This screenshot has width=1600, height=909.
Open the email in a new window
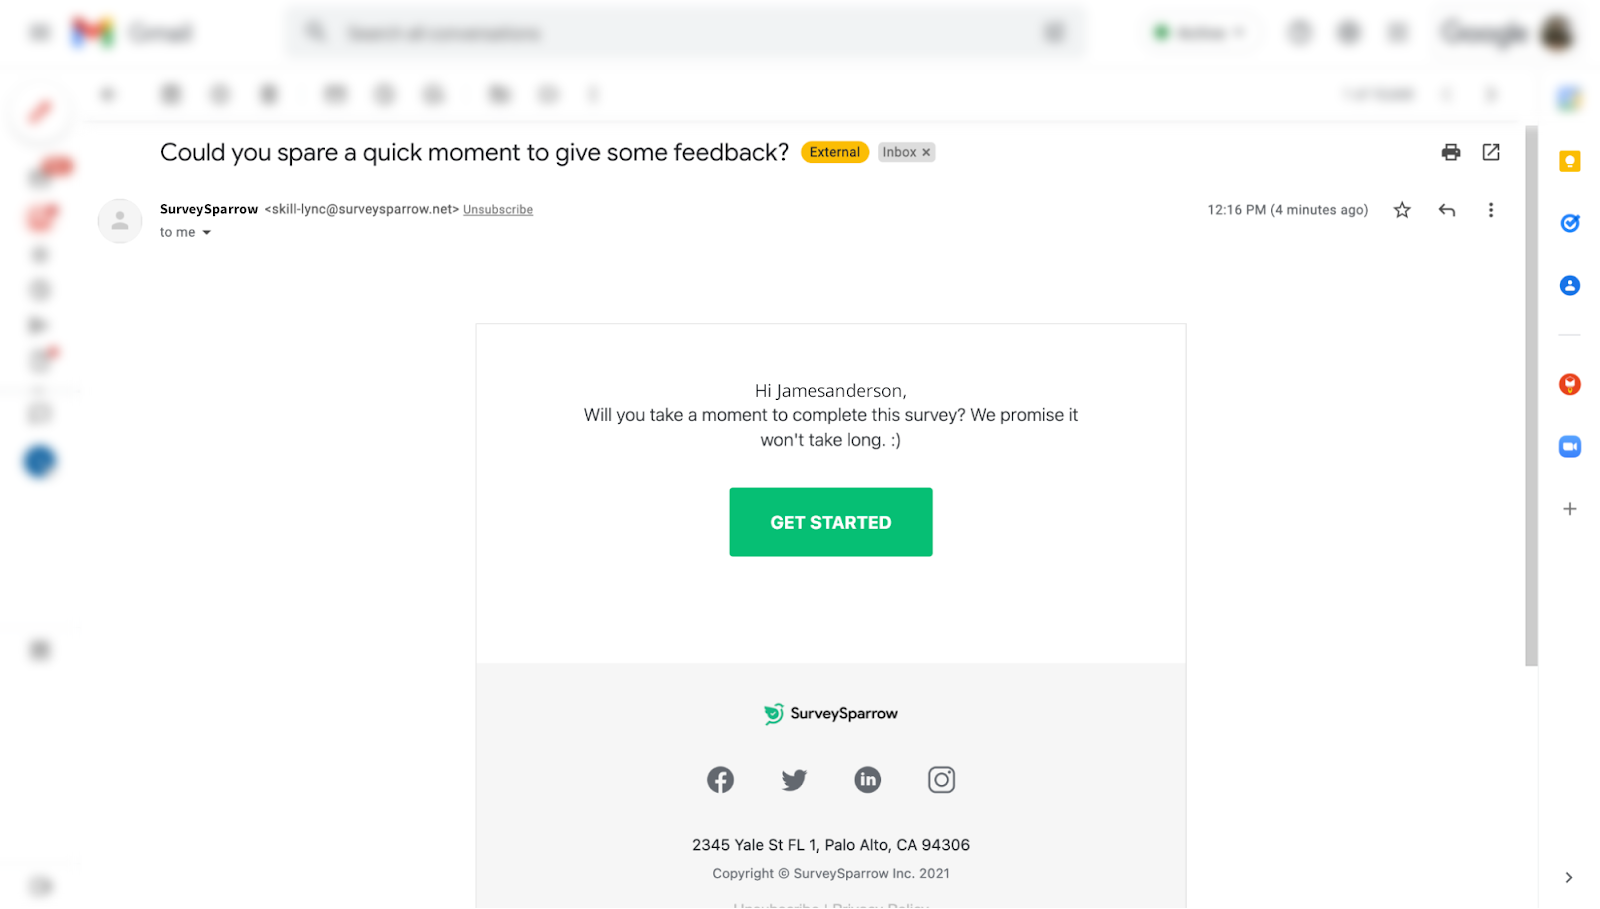(x=1491, y=152)
